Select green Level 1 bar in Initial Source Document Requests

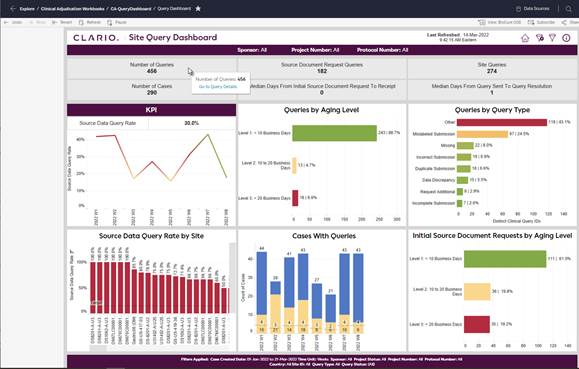coord(505,259)
